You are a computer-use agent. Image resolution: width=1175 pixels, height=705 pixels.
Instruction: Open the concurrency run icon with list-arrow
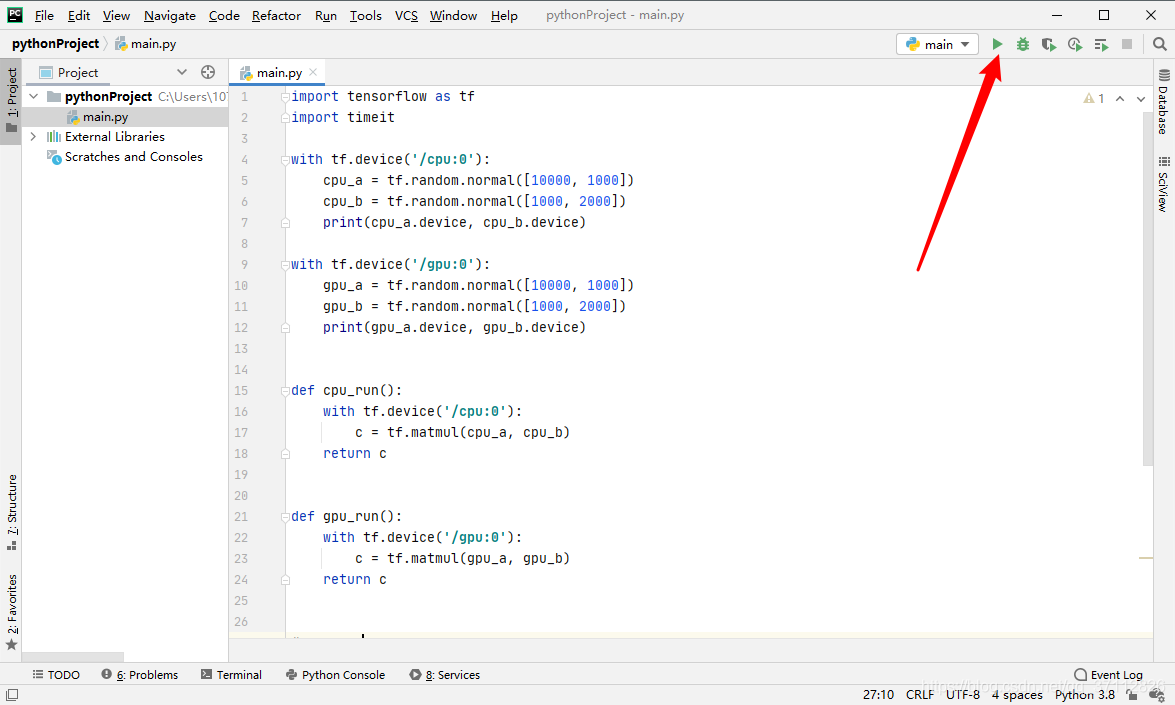coord(1101,45)
